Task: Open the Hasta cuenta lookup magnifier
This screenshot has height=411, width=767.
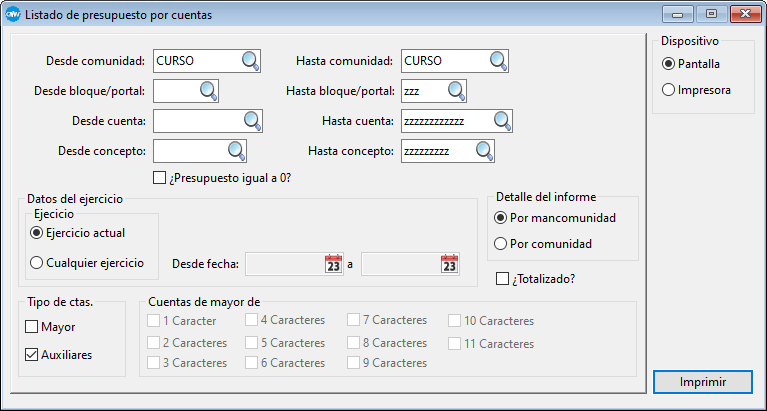Action: pos(501,121)
